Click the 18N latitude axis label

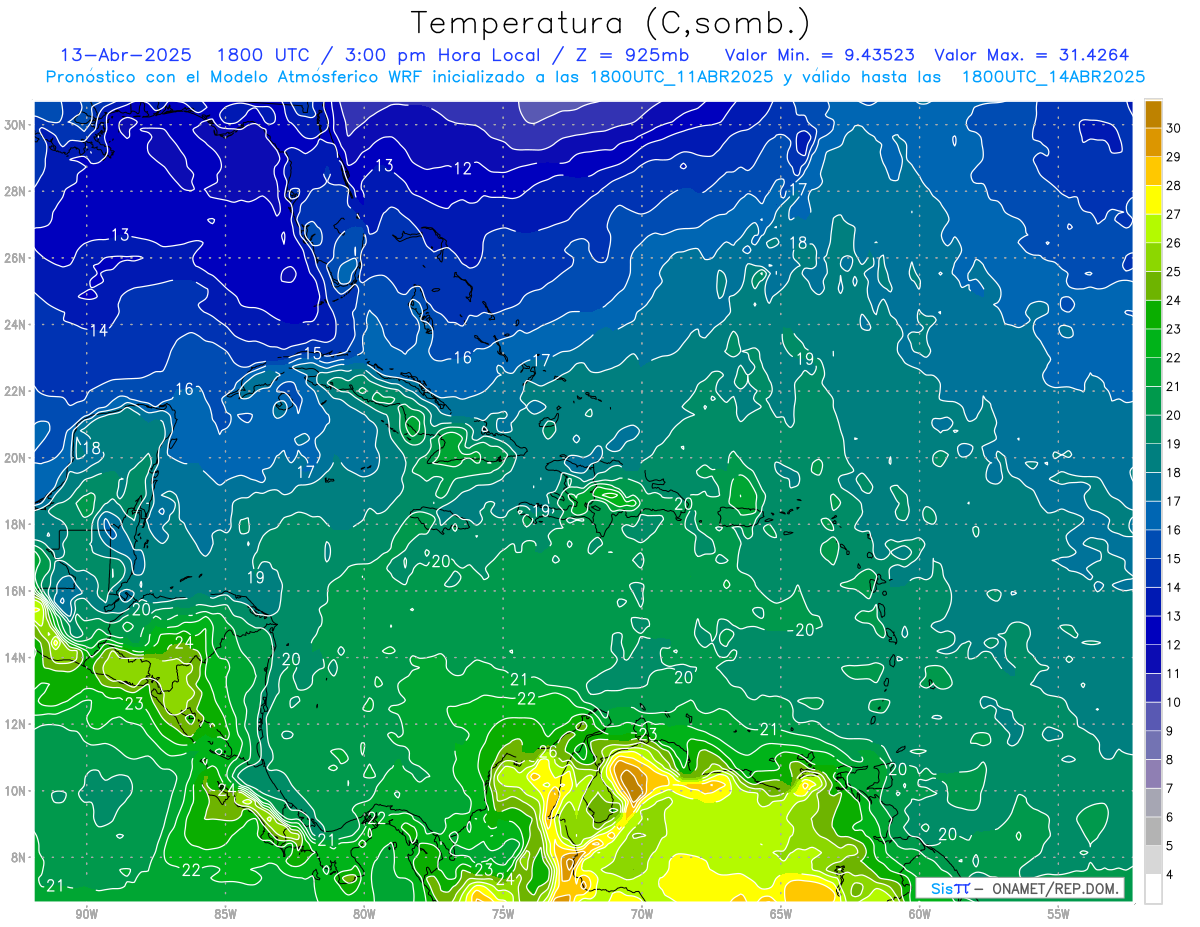point(14,524)
